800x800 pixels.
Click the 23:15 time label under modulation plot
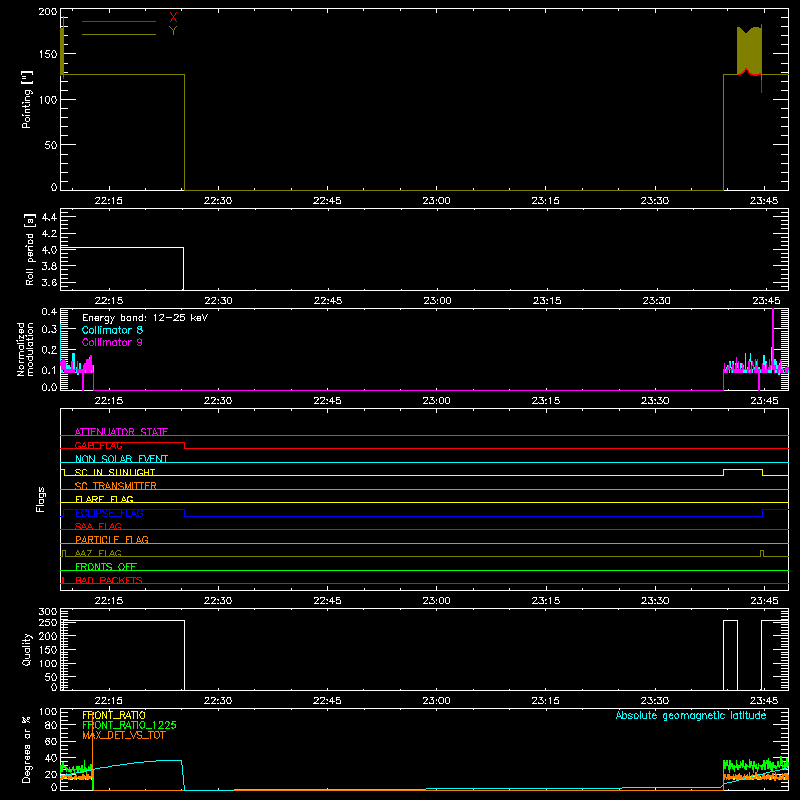(x=546, y=401)
